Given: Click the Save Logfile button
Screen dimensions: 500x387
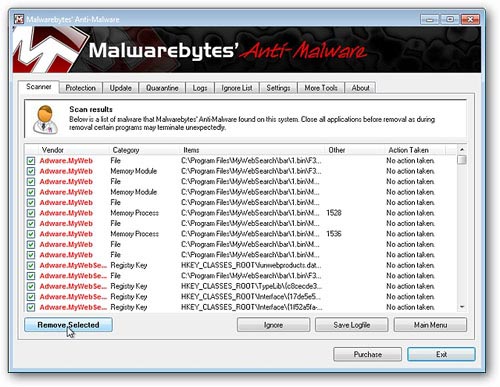Looking at the screenshot, I should click(352, 325).
